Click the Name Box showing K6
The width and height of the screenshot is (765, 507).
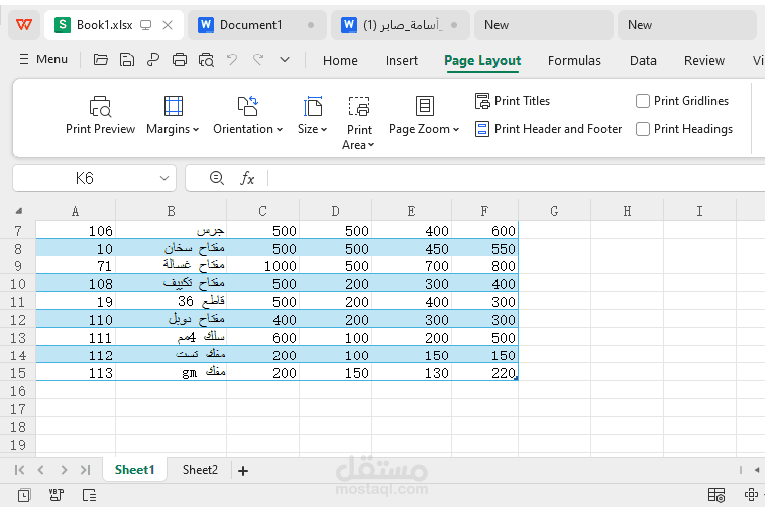(85, 178)
